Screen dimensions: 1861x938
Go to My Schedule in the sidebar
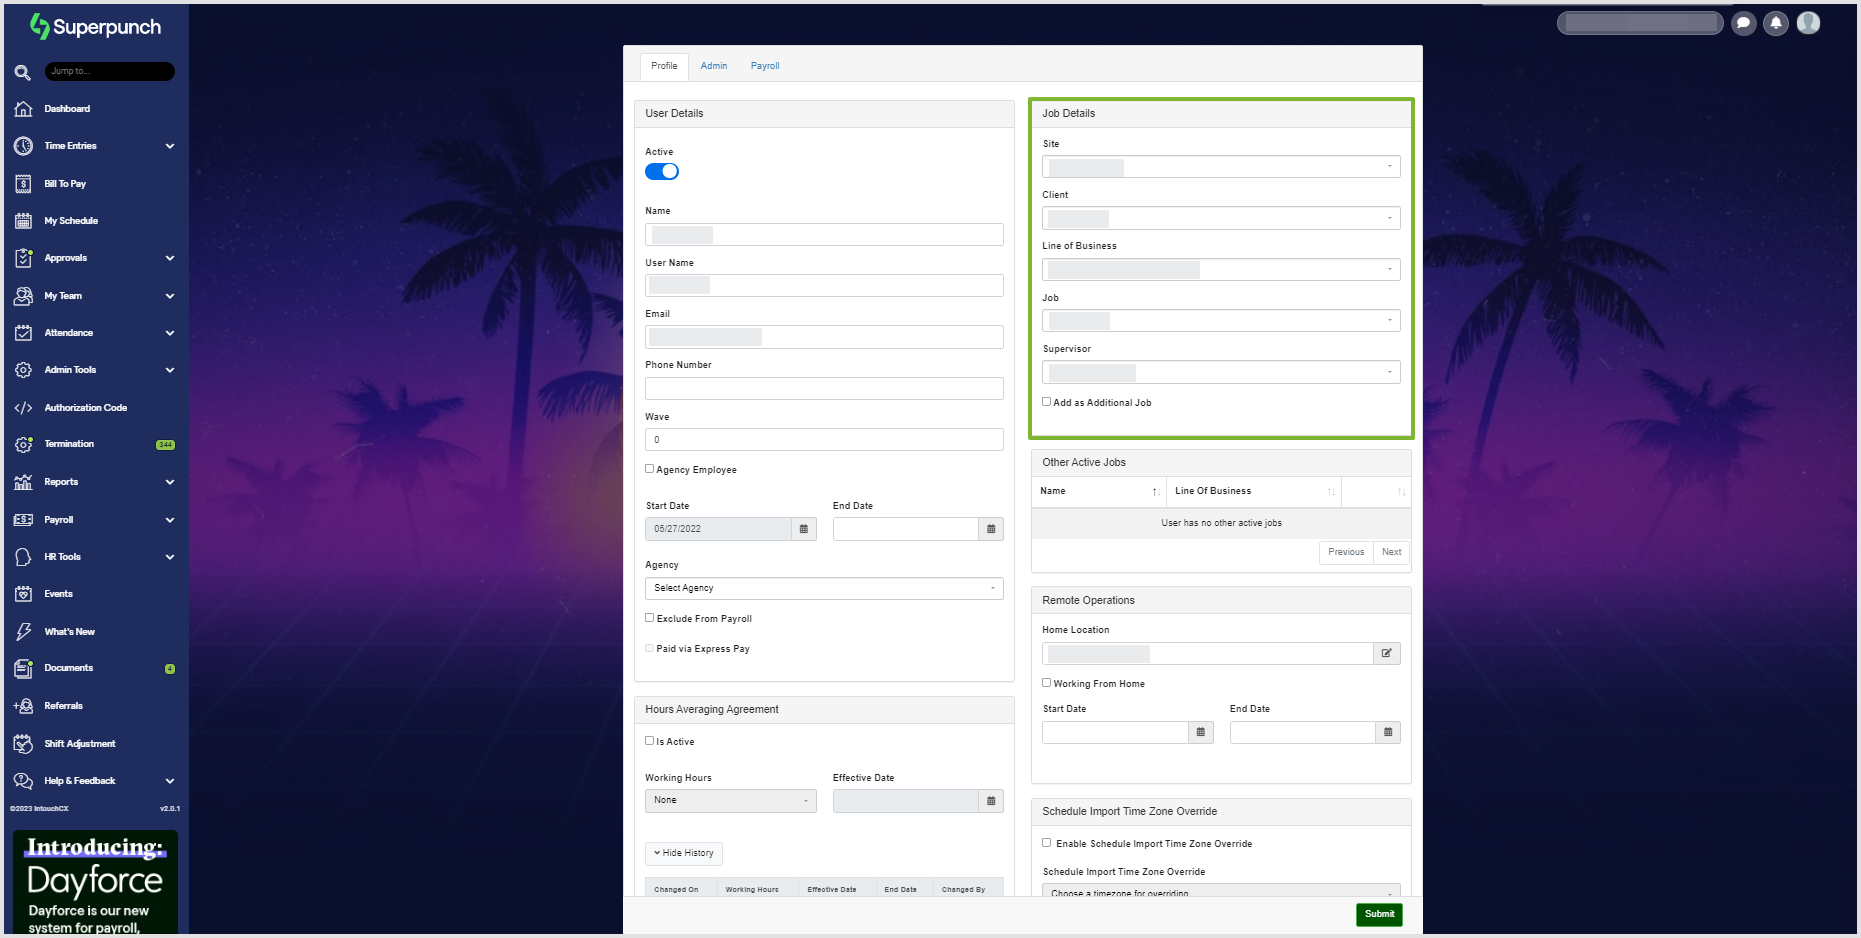pyautogui.click(x=71, y=220)
